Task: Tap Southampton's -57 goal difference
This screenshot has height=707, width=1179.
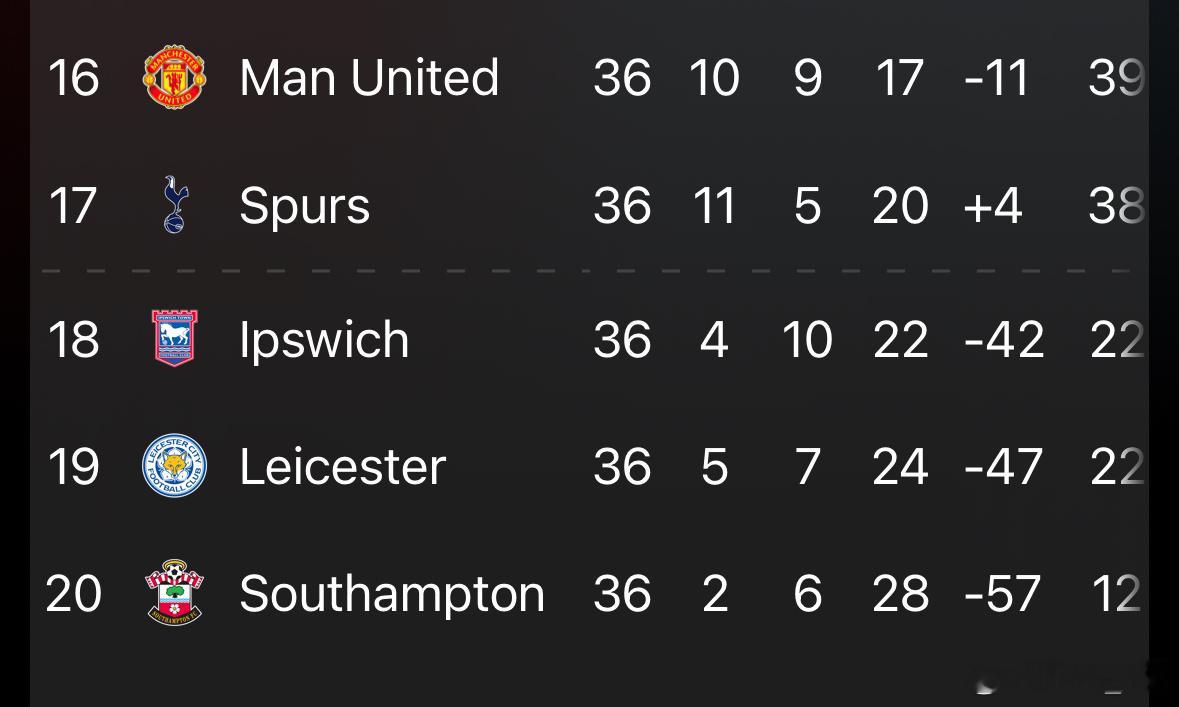Action: pyautogui.click(x=1003, y=593)
